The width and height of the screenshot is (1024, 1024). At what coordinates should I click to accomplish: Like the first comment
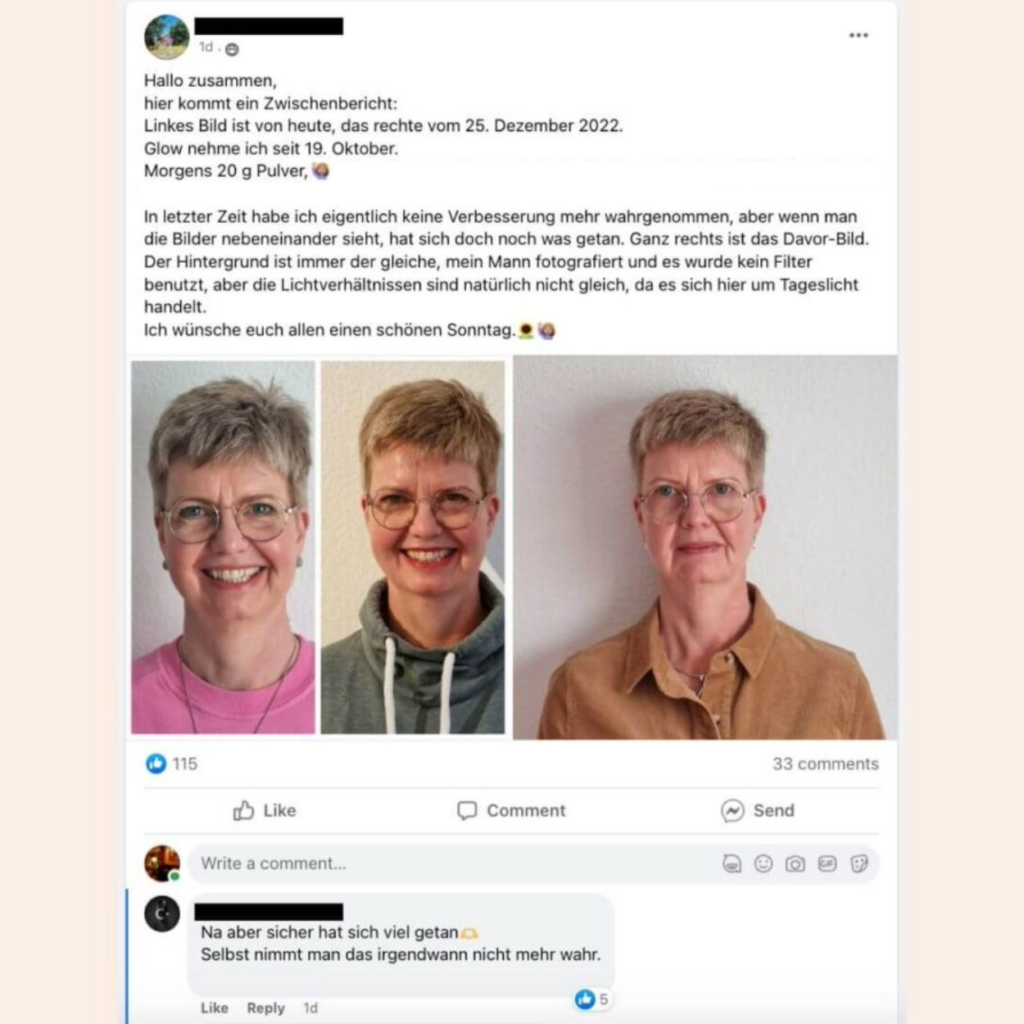click(214, 1008)
